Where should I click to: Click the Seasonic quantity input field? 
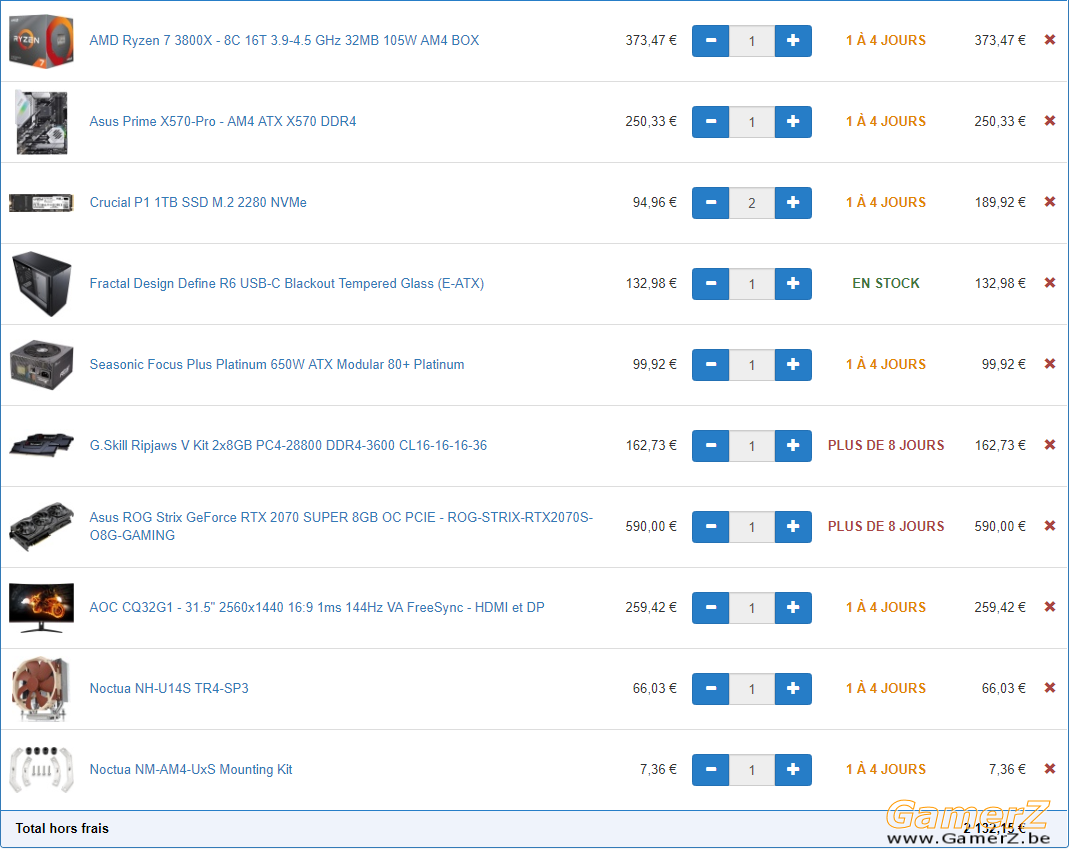click(752, 365)
